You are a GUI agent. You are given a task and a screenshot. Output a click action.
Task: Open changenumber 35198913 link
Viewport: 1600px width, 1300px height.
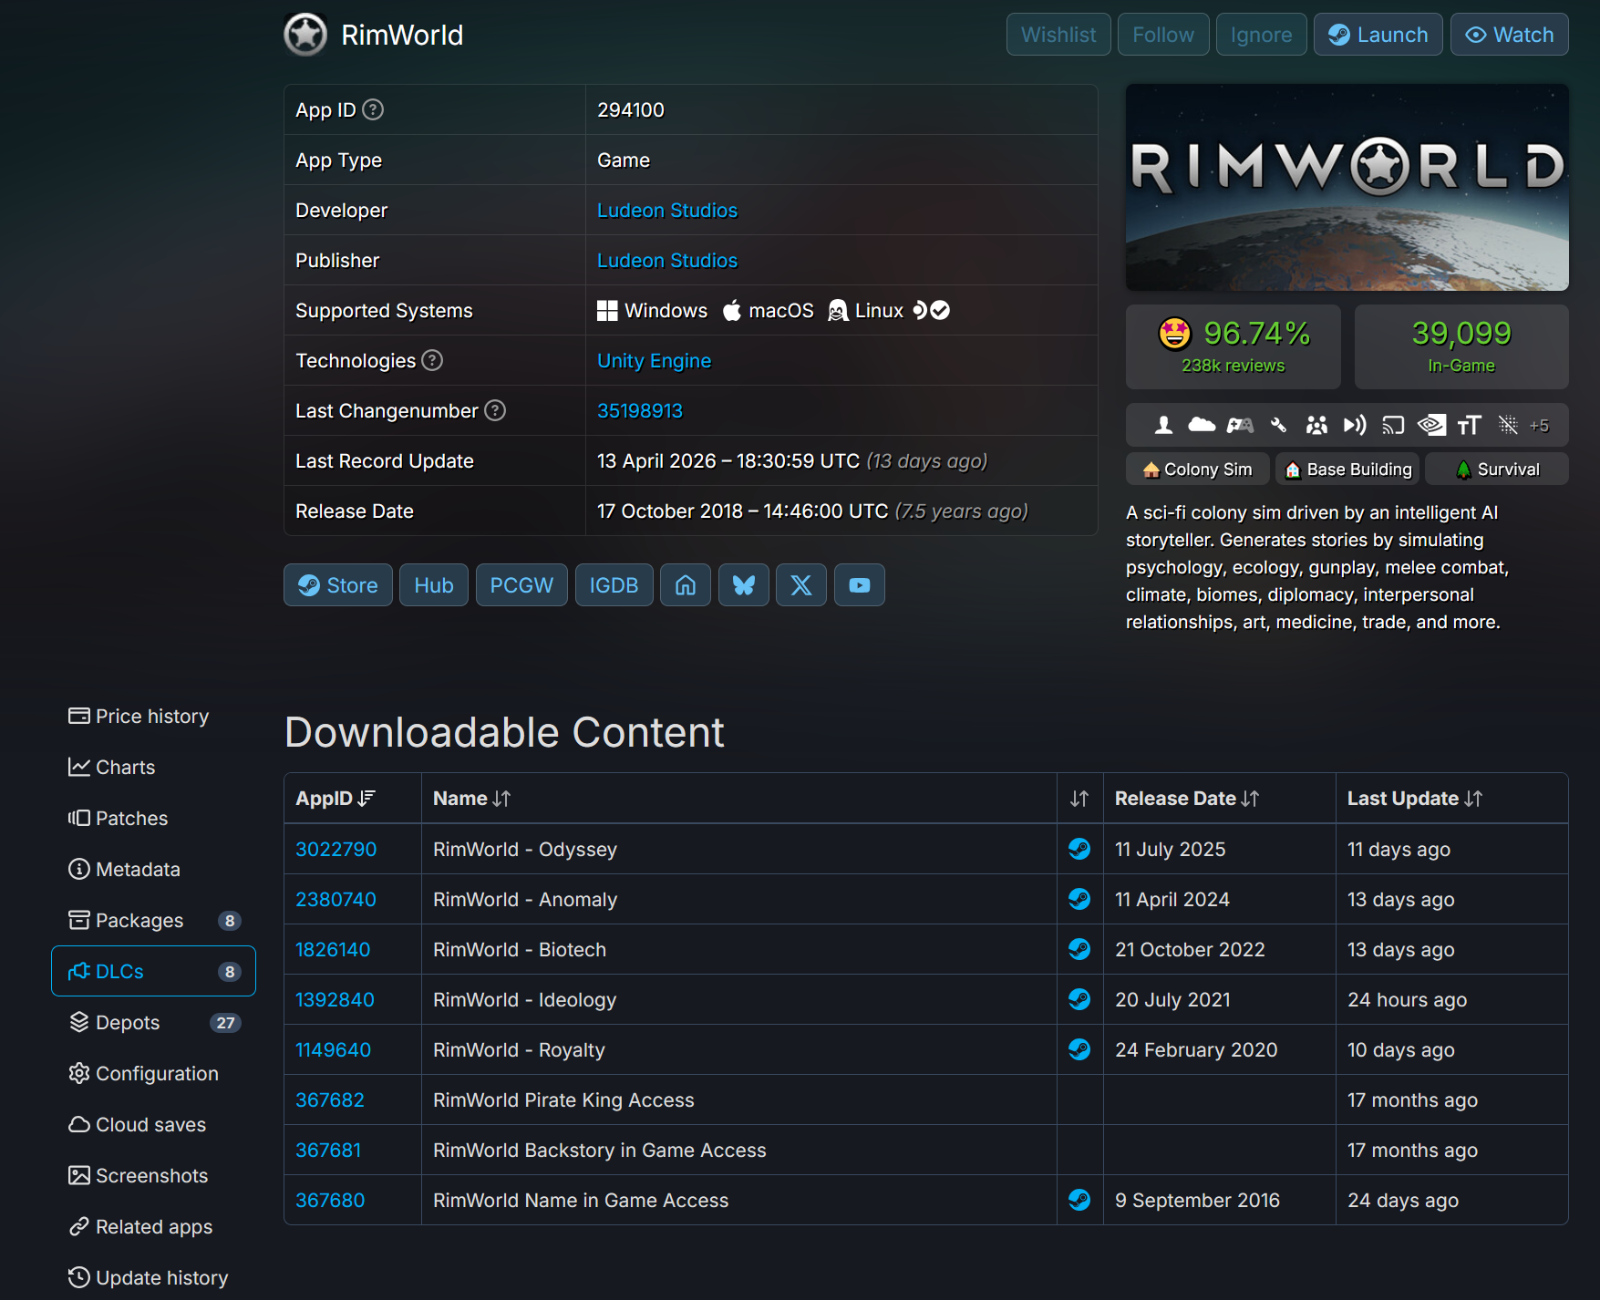tap(640, 410)
